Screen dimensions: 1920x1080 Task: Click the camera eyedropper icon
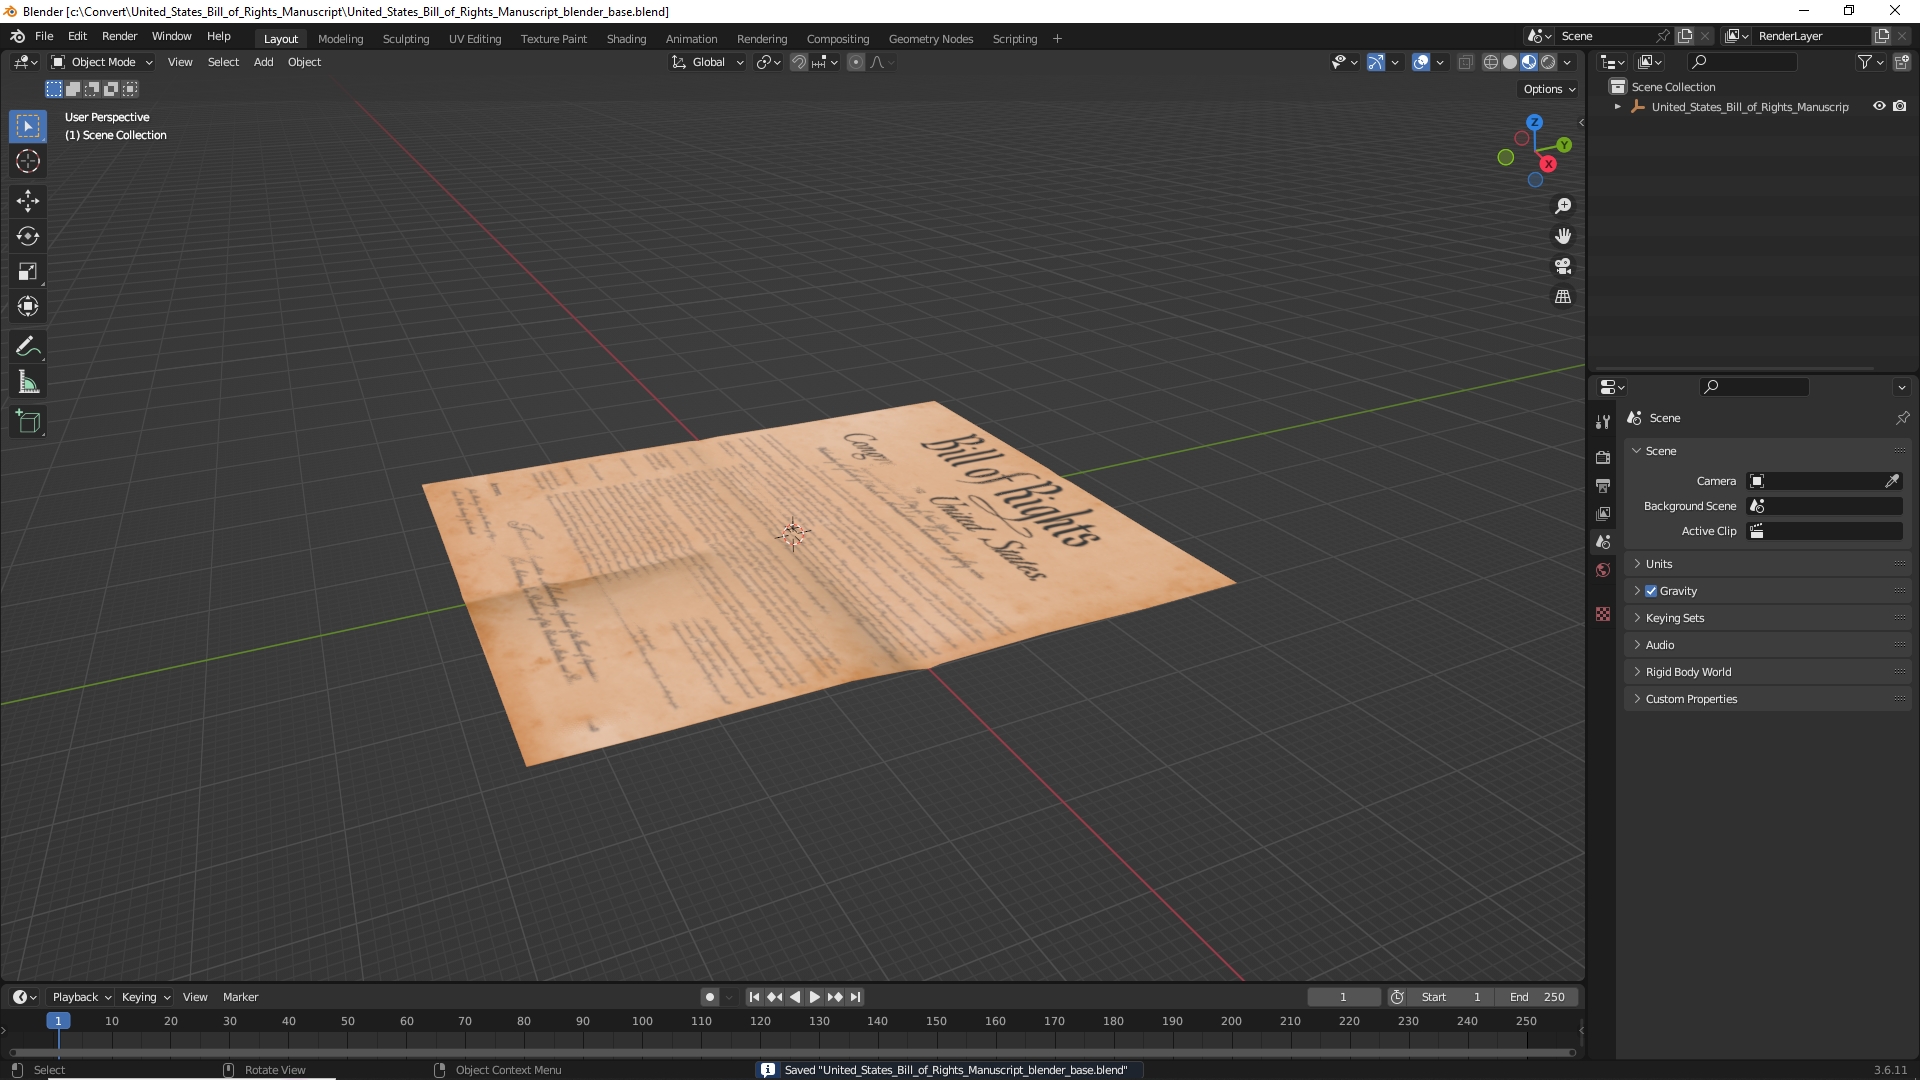[x=1892, y=481]
